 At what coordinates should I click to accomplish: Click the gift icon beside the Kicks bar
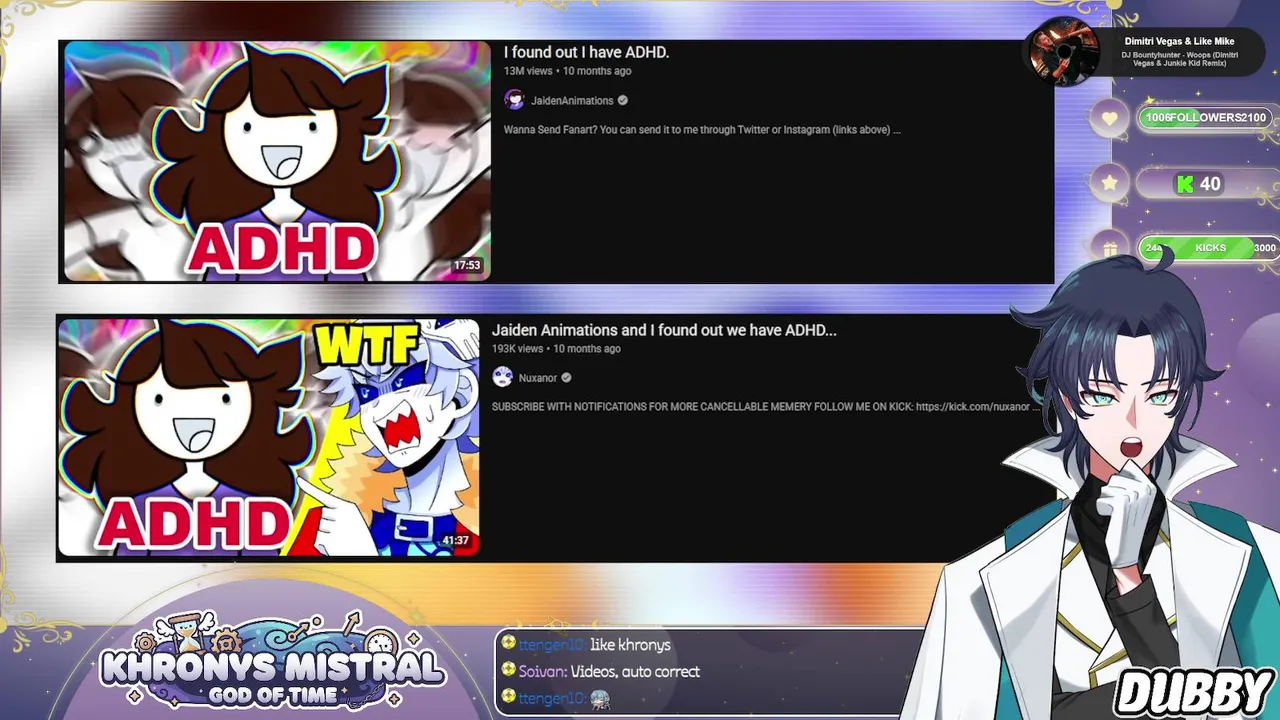(1109, 249)
